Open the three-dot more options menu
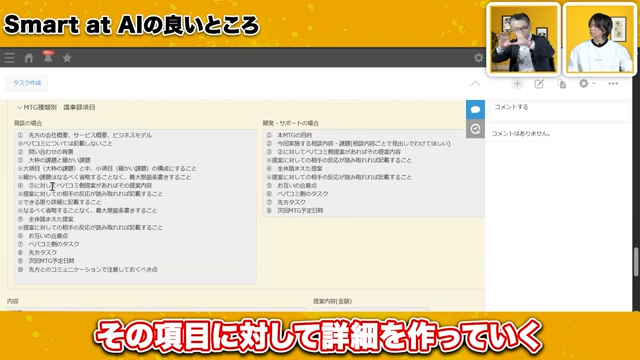The height and width of the screenshot is (360, 640). [x=613, y=84]
